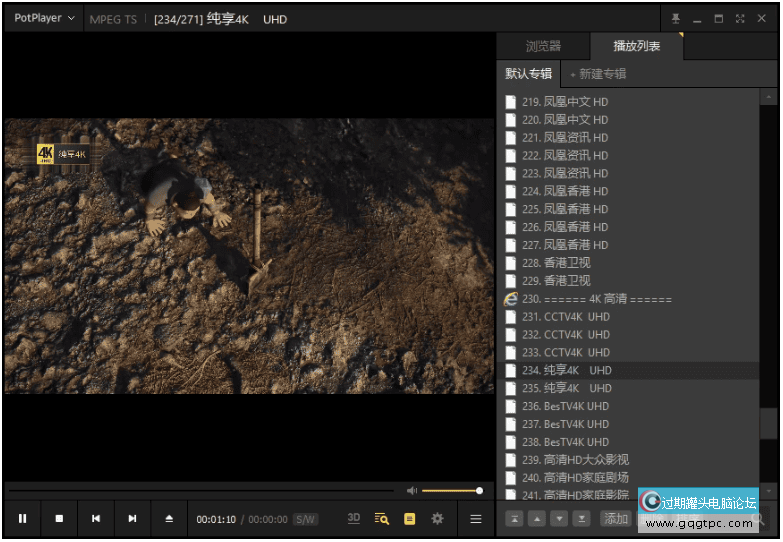Click the file icon beside 231. CCTV4K
Viewport: 783px width, 542px height.
point(510,317)
